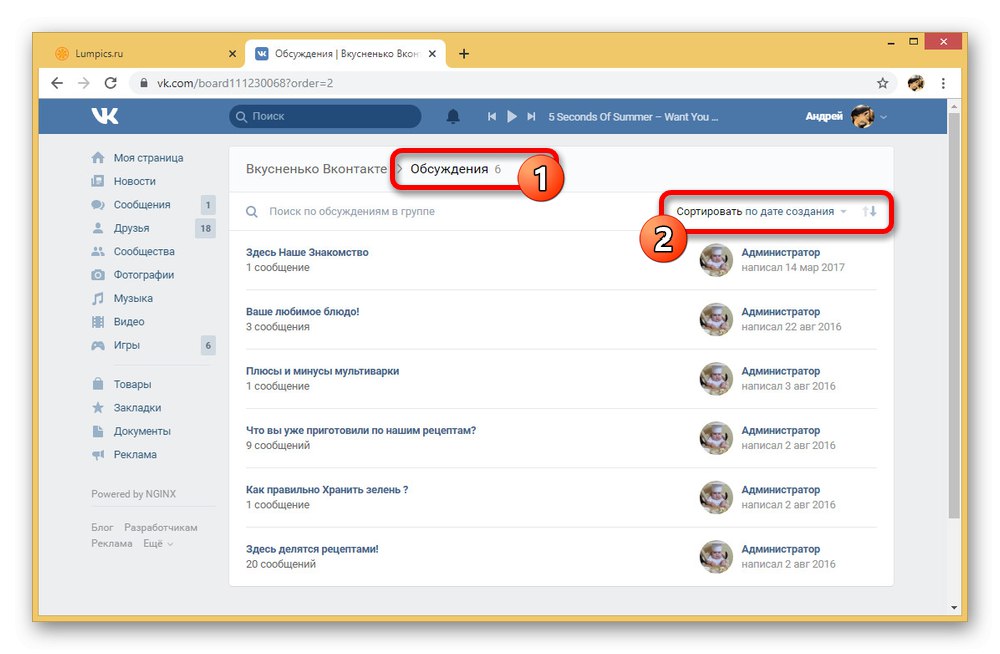Open Друзья in the sidebar

click(x=131, y=228)
